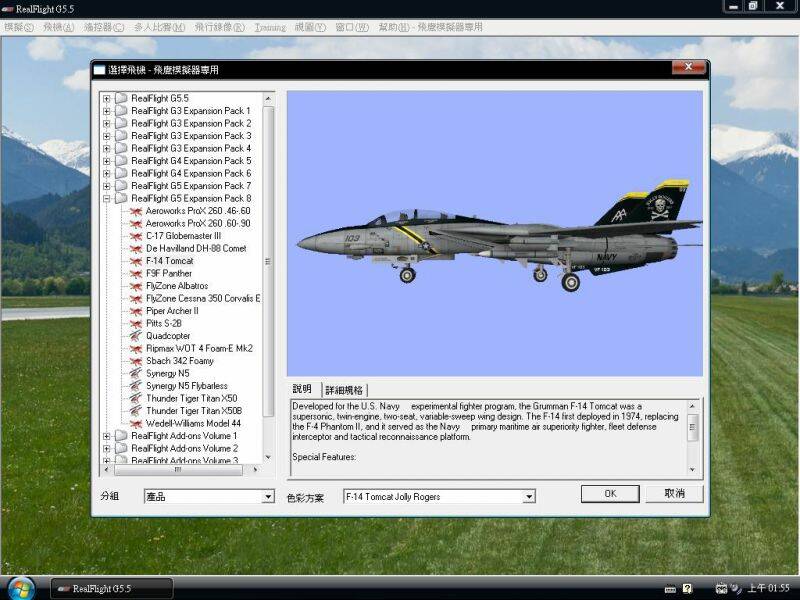Click the airplane icon beside Aeroworks ProX 260 .46-.60
800x600 pixels.
click(136, 211)
